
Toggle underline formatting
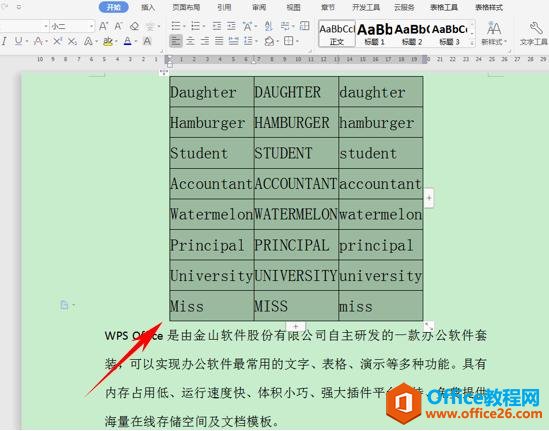[18, 41]
